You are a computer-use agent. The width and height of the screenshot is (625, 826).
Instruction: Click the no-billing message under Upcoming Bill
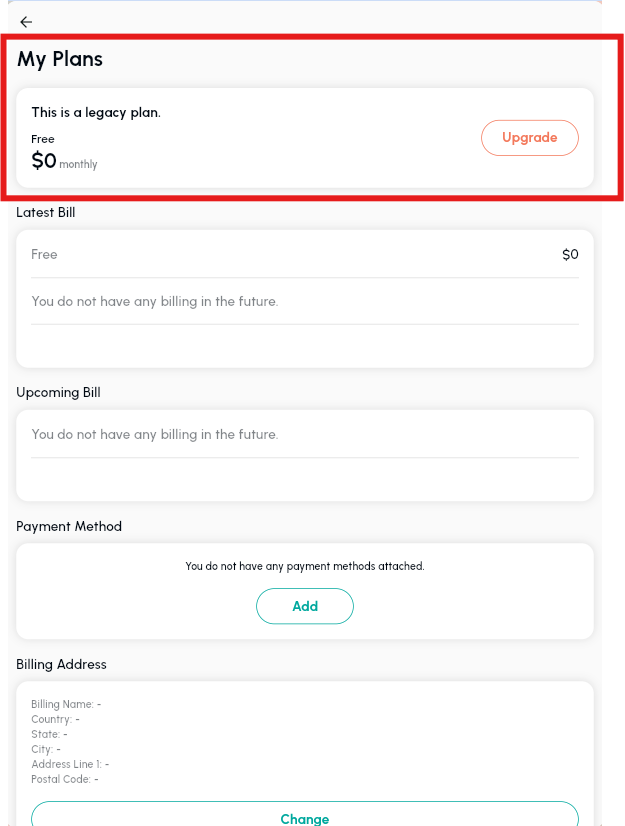click(155, 434)
